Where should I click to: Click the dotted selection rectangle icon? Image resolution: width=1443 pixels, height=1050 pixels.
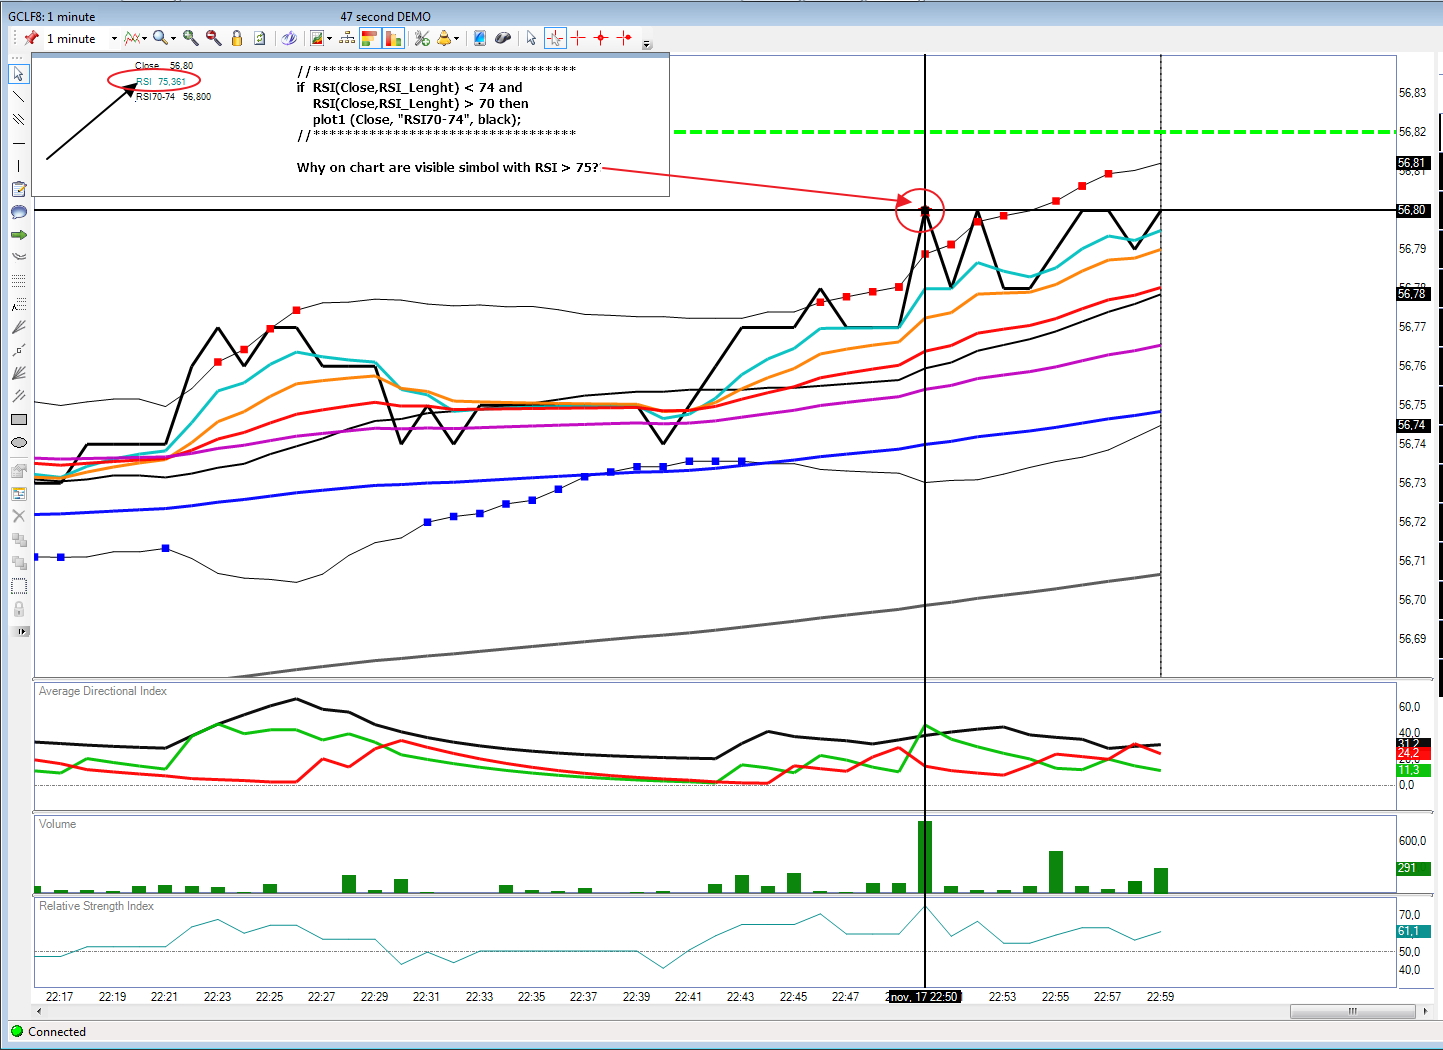tap(18, 585)
